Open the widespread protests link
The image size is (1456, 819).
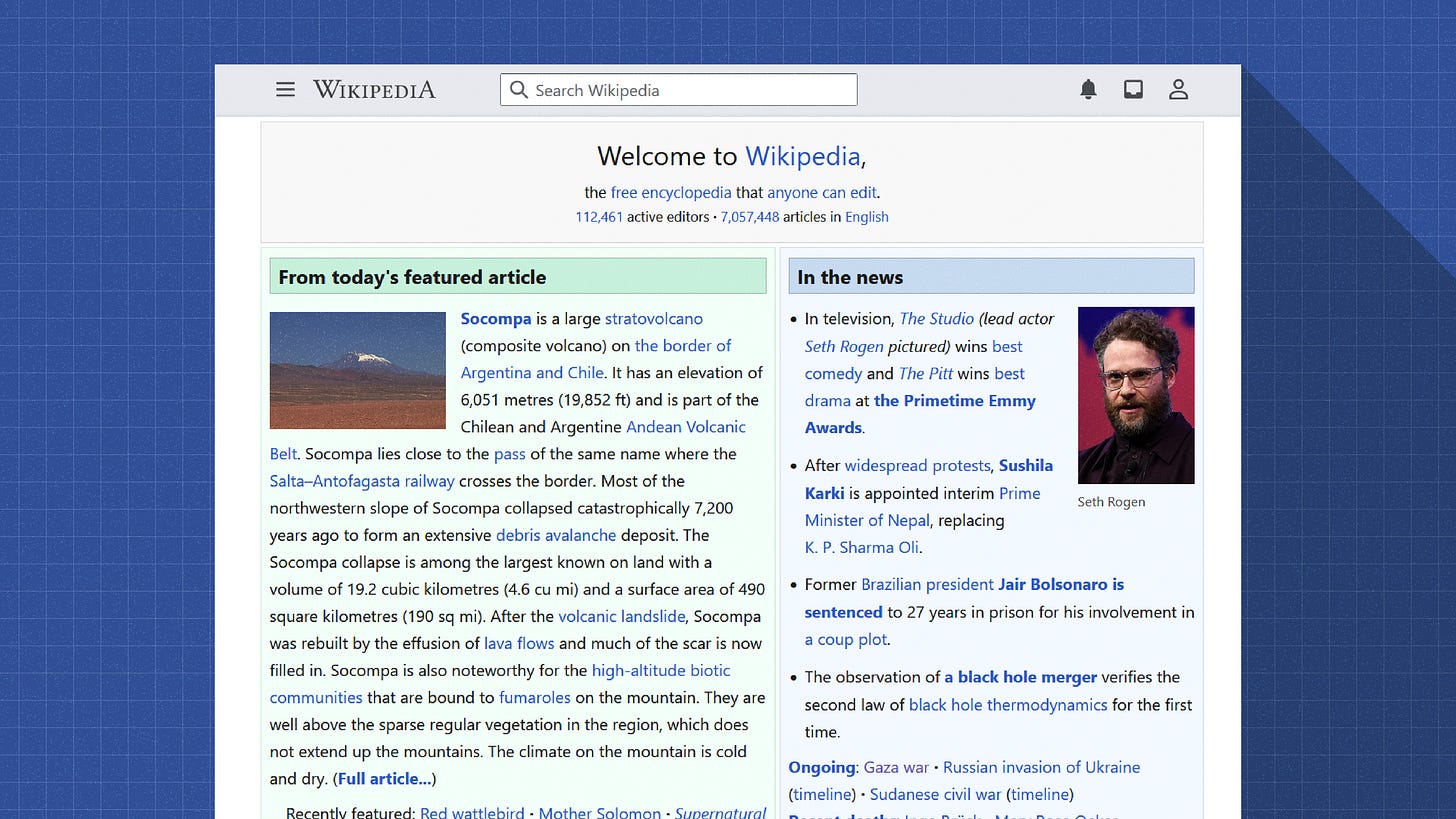point(917,465)
